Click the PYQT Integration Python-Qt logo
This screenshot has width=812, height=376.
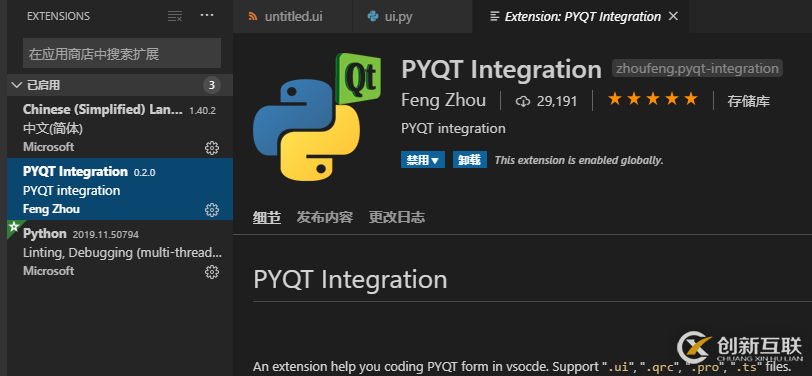(317, 117)
